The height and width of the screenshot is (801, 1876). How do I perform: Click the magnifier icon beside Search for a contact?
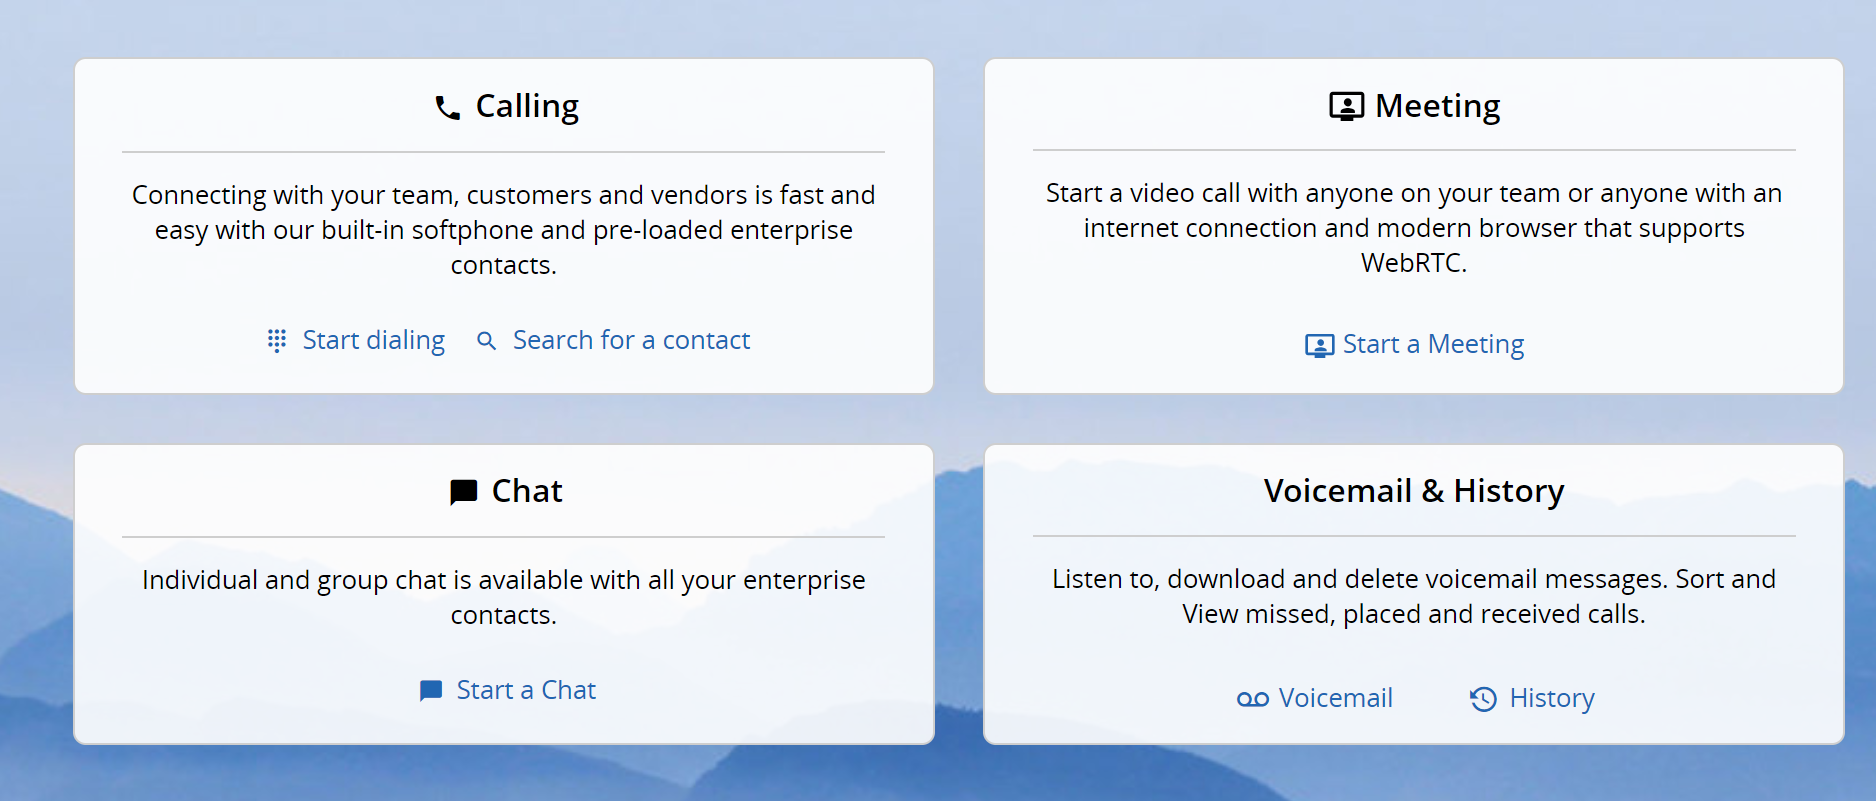pyautogui.click(x=486, y=341)
